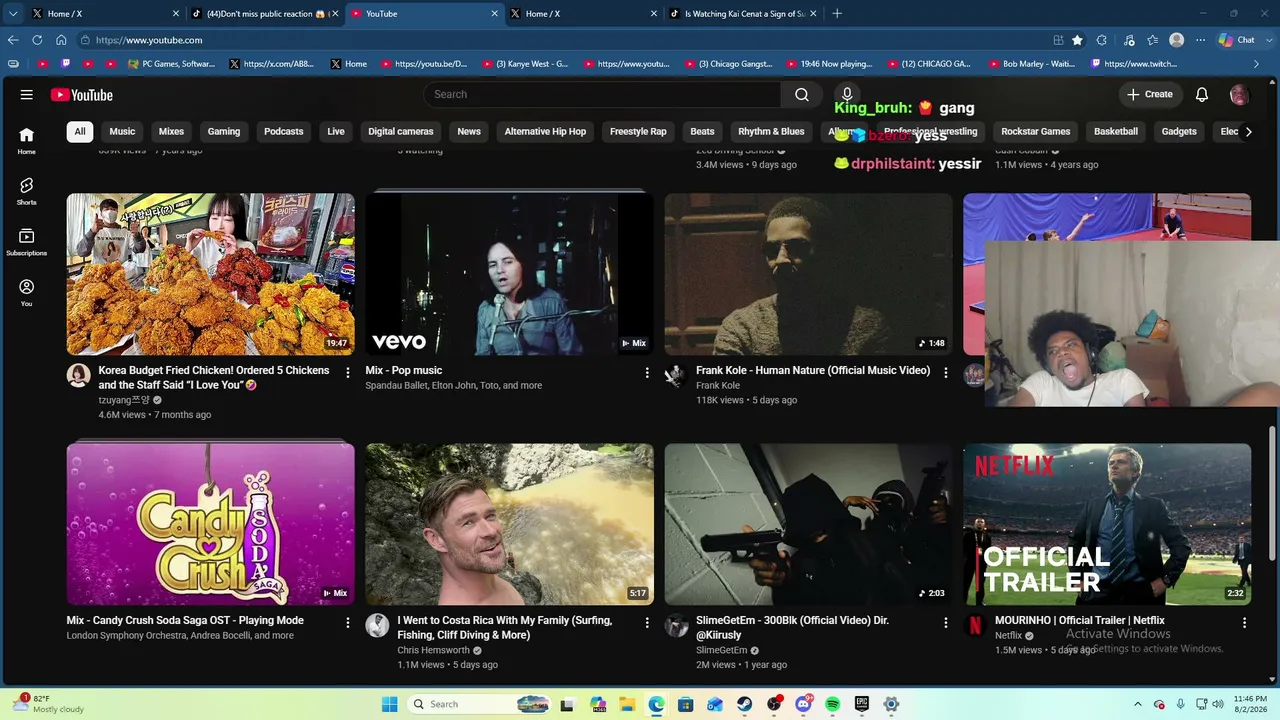Image resolution: width=1280 pixels, height=720 pixels.
Task: Open I Went to Costa Rica video title
Action: pyautogui.click(x=505, y=627)
